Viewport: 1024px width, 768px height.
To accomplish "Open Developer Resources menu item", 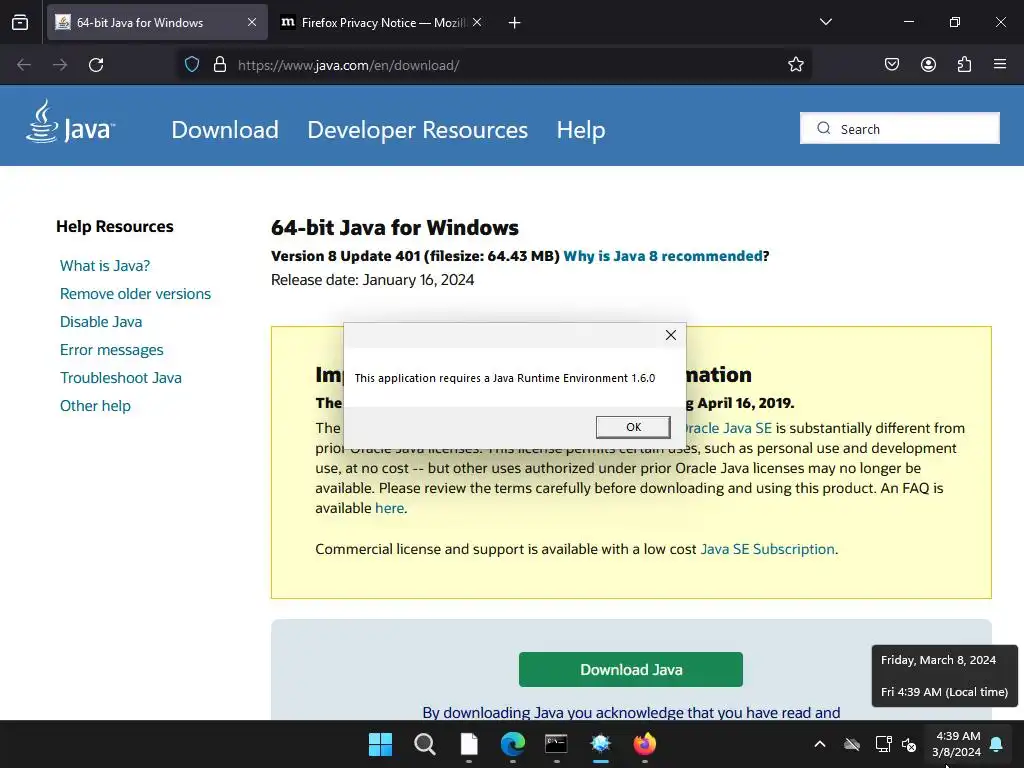I will click(x=417, y=129).
